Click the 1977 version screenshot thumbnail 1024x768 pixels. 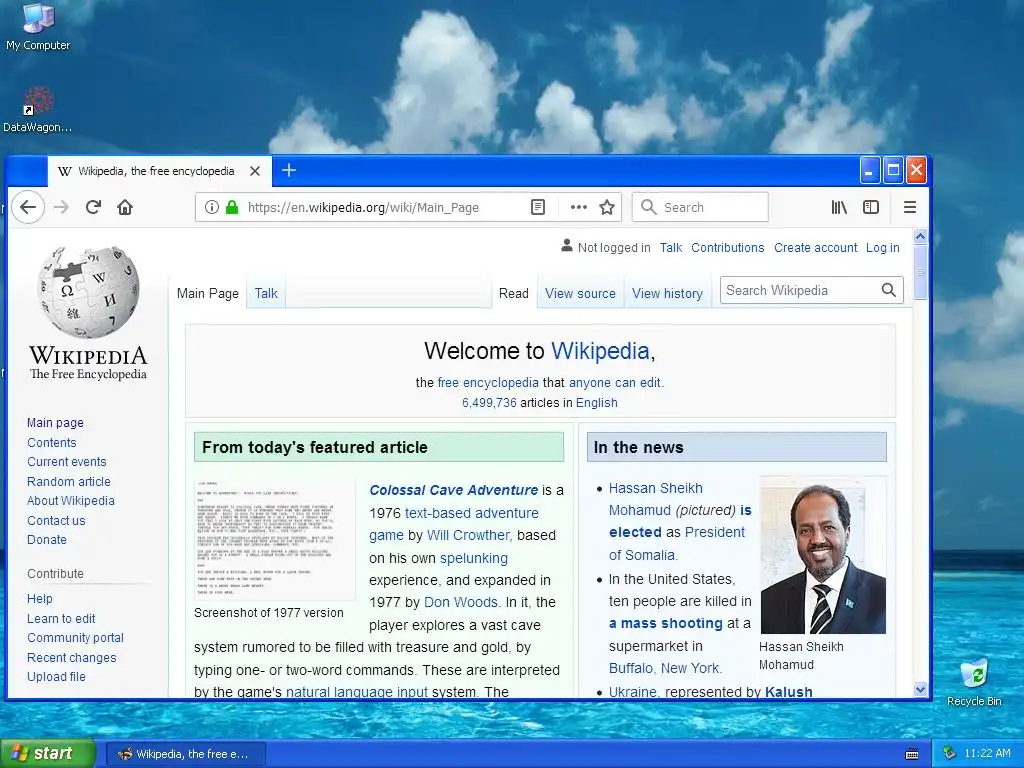click(274, 540)
